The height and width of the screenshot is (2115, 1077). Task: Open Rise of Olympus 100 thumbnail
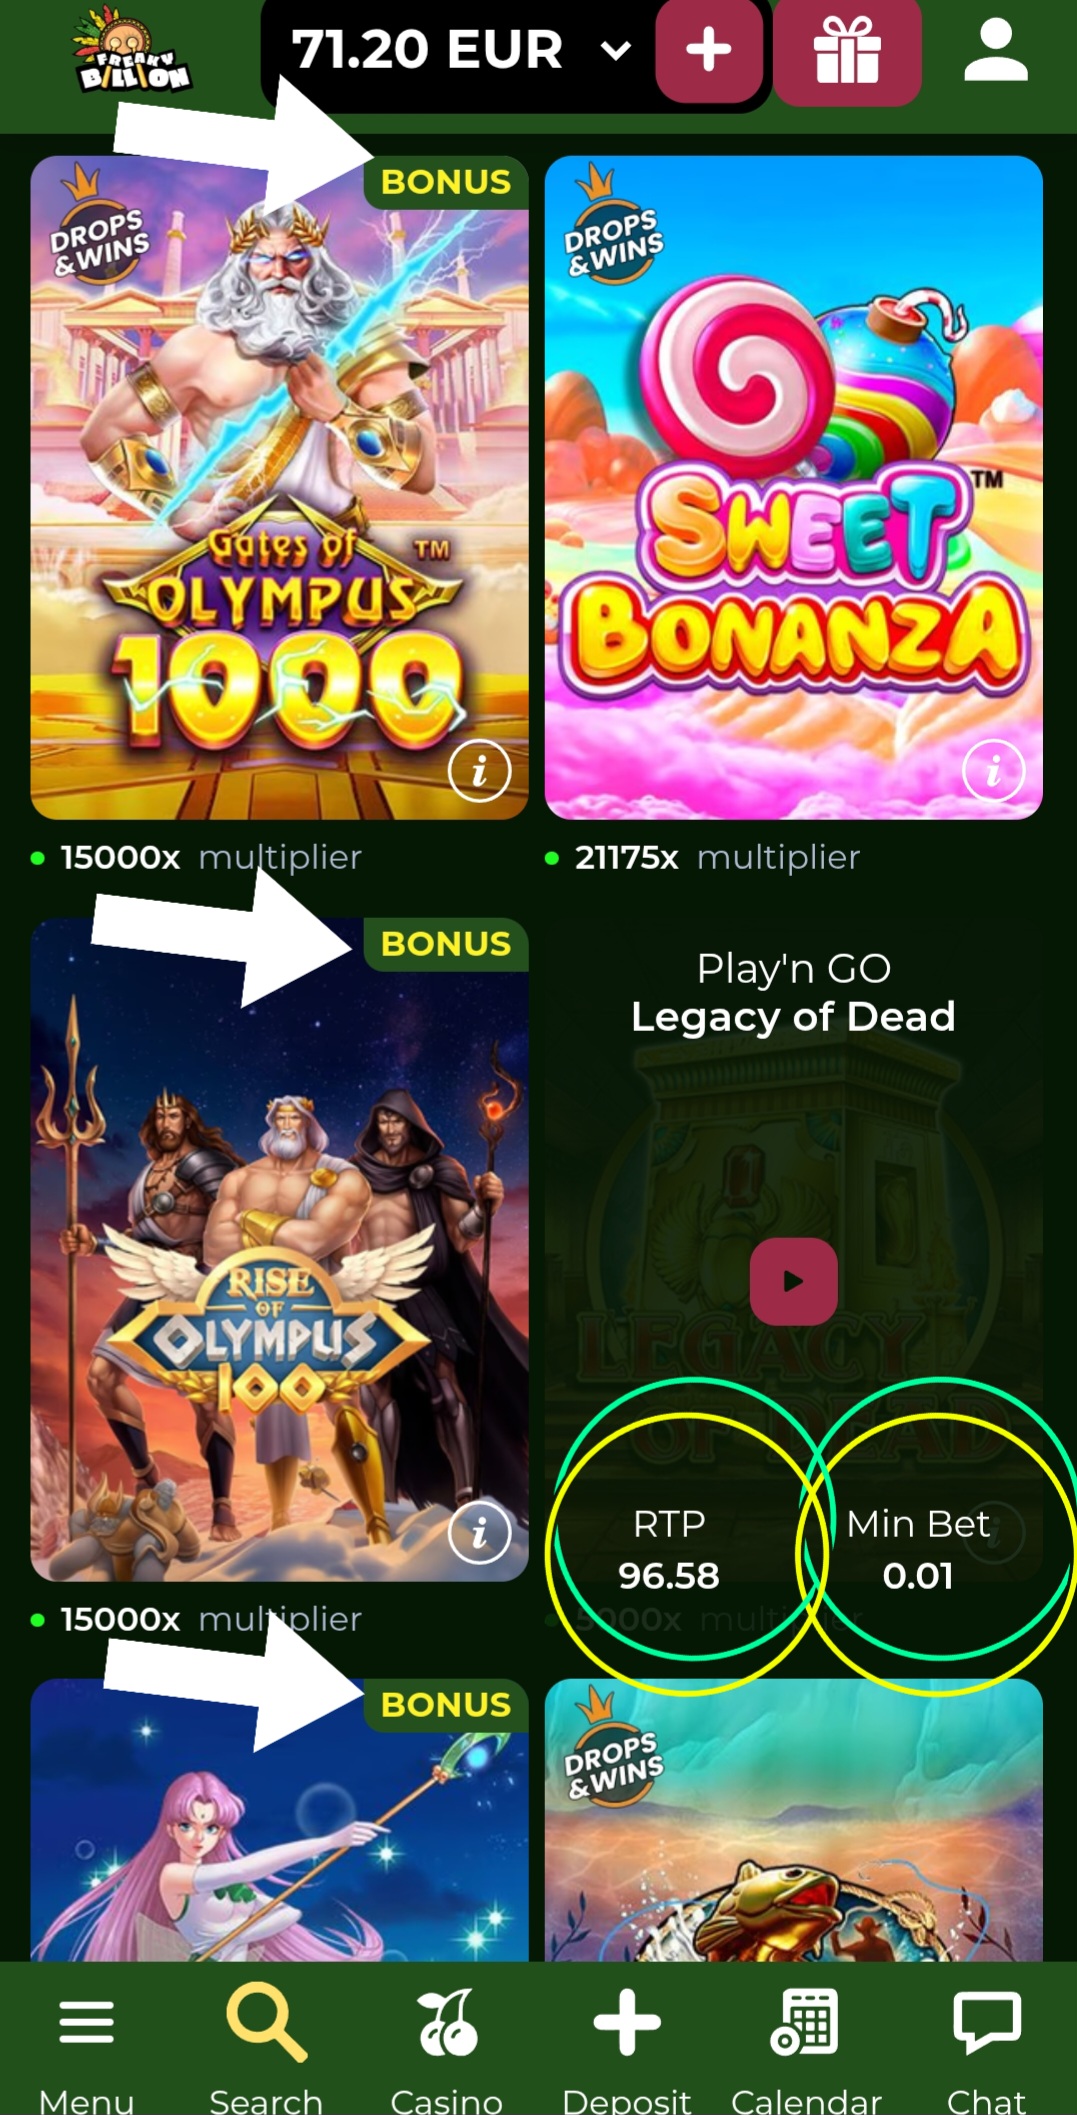pos(280,1250)
